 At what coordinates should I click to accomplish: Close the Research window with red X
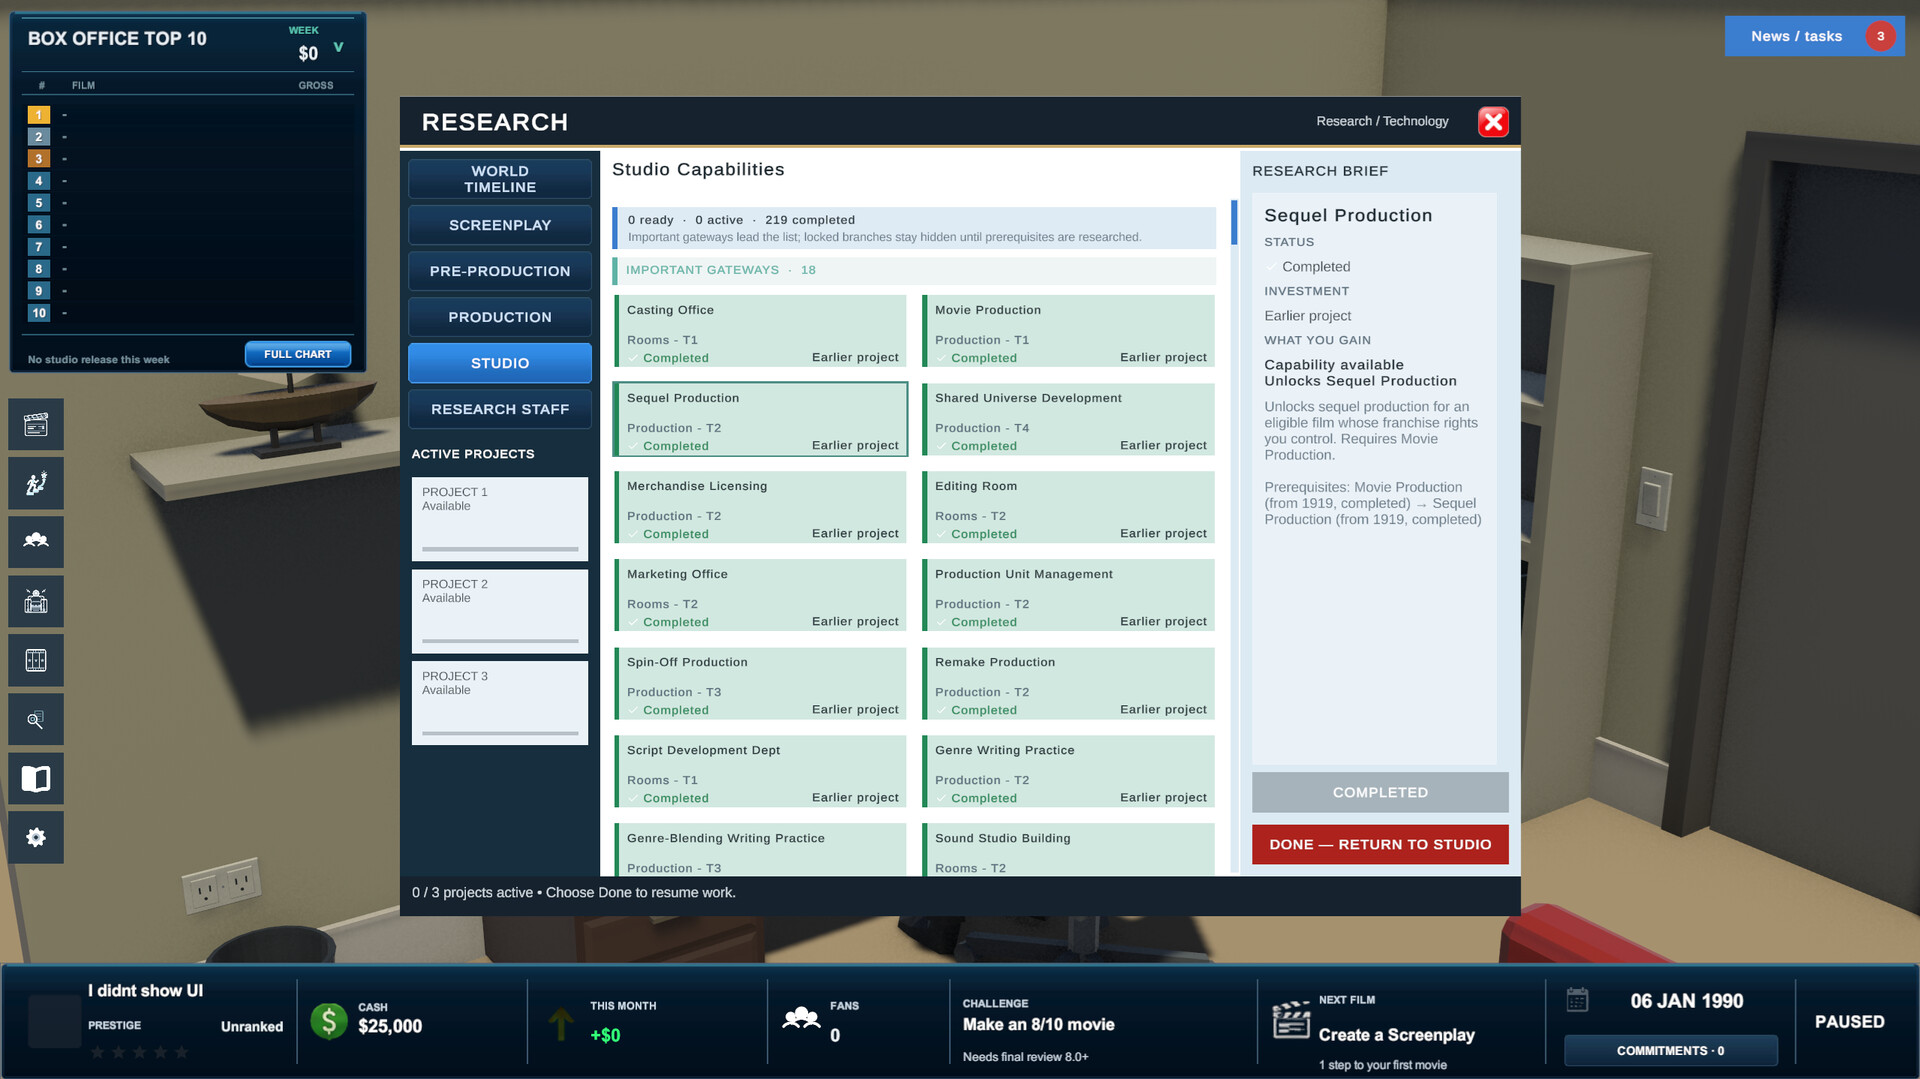click(1493, 122)
